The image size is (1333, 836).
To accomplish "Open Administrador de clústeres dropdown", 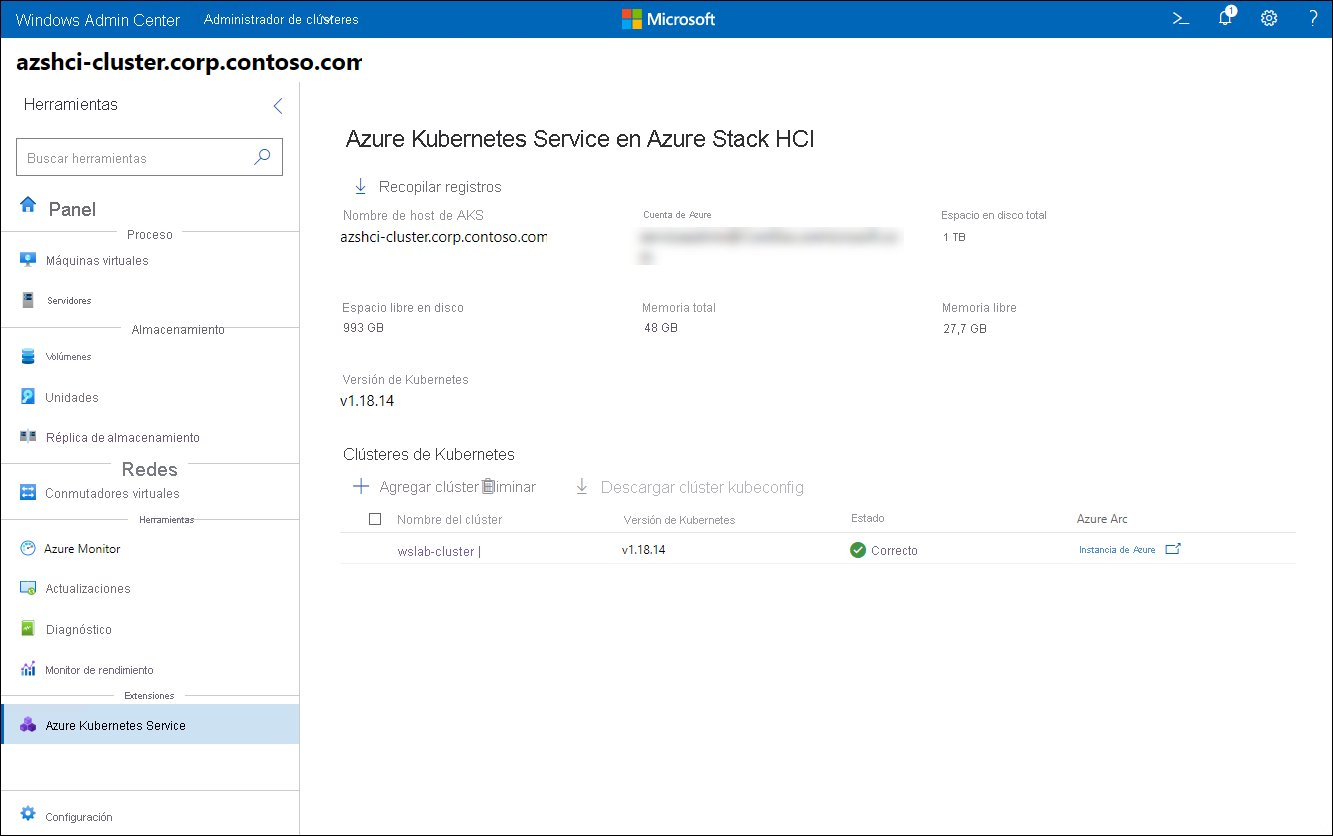I will coord(281,19).
